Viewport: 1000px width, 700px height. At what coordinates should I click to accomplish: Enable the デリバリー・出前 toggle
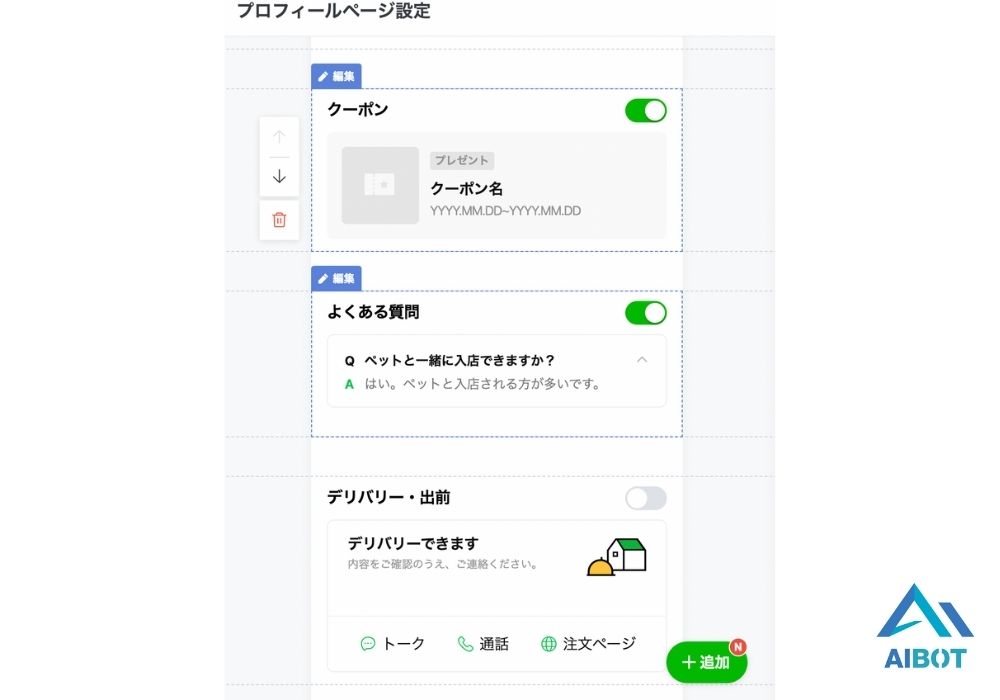(x=645, y=498)
